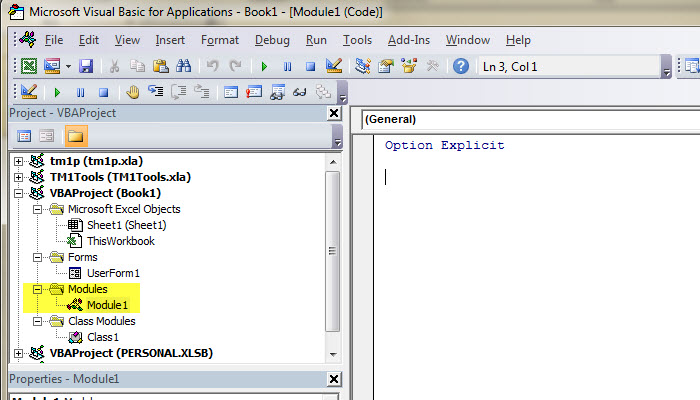Click the Redo arrow icon

[235, 66]
